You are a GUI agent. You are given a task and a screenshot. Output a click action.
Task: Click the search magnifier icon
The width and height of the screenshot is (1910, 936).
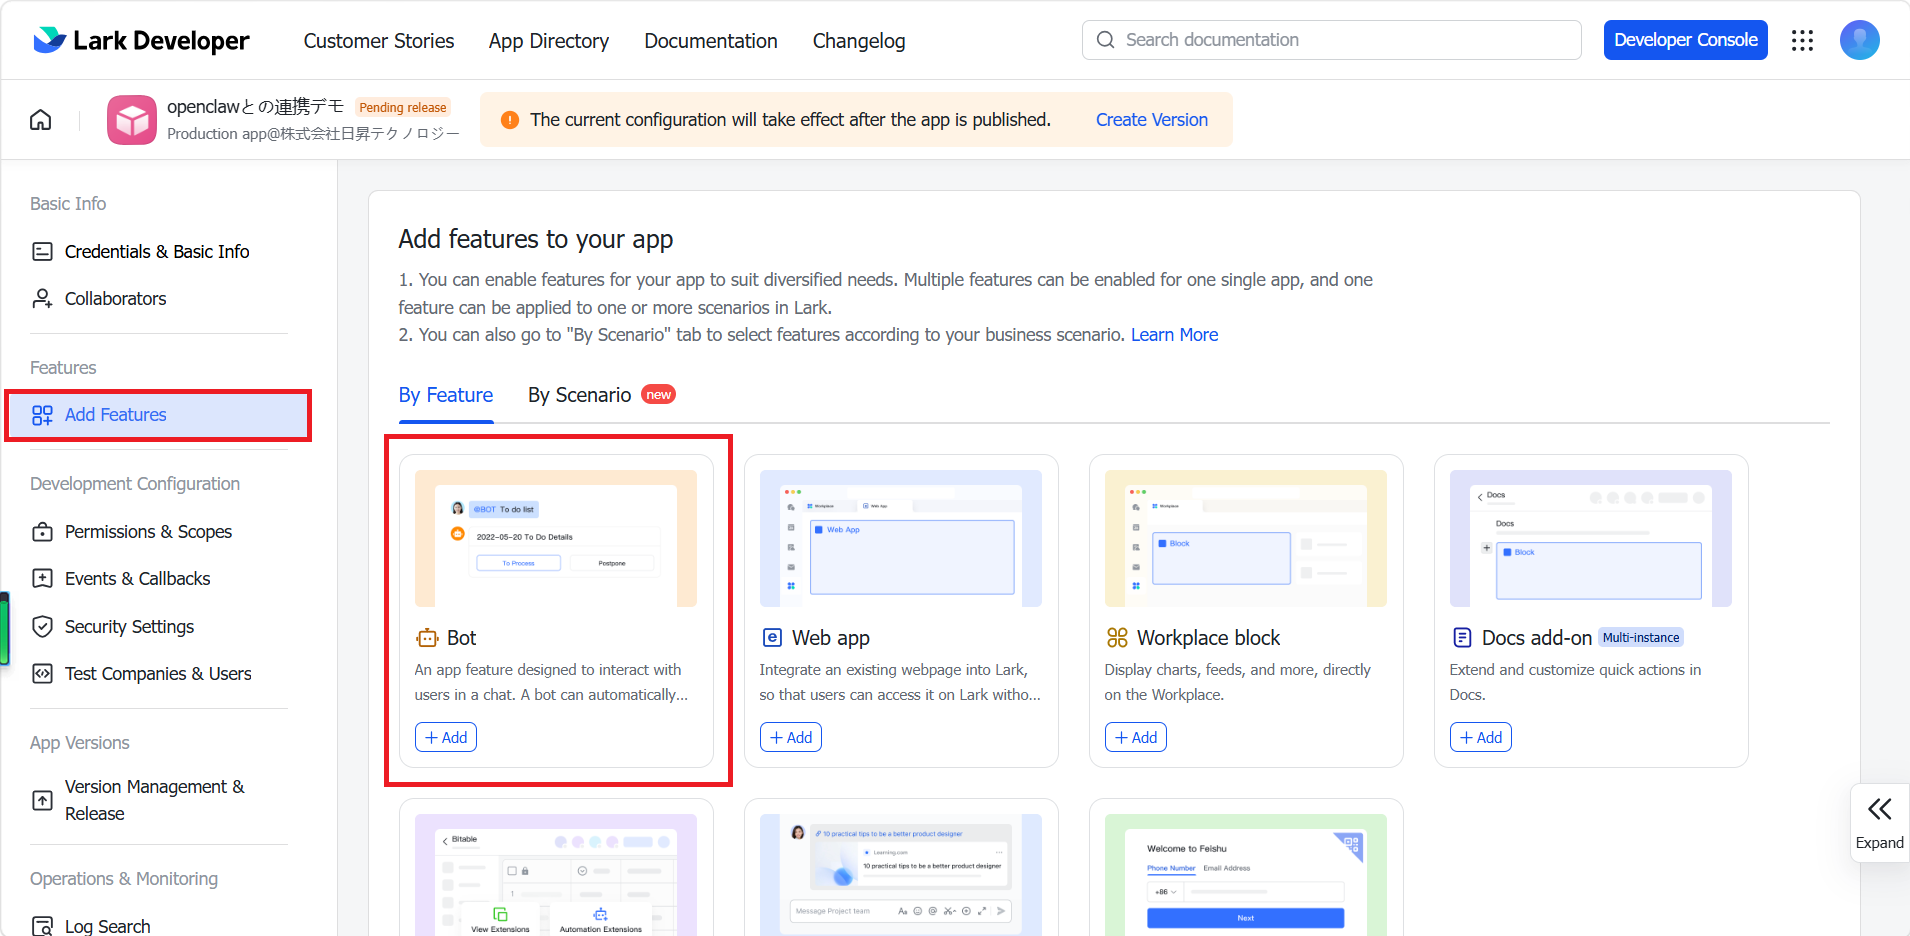[1105, 40]
